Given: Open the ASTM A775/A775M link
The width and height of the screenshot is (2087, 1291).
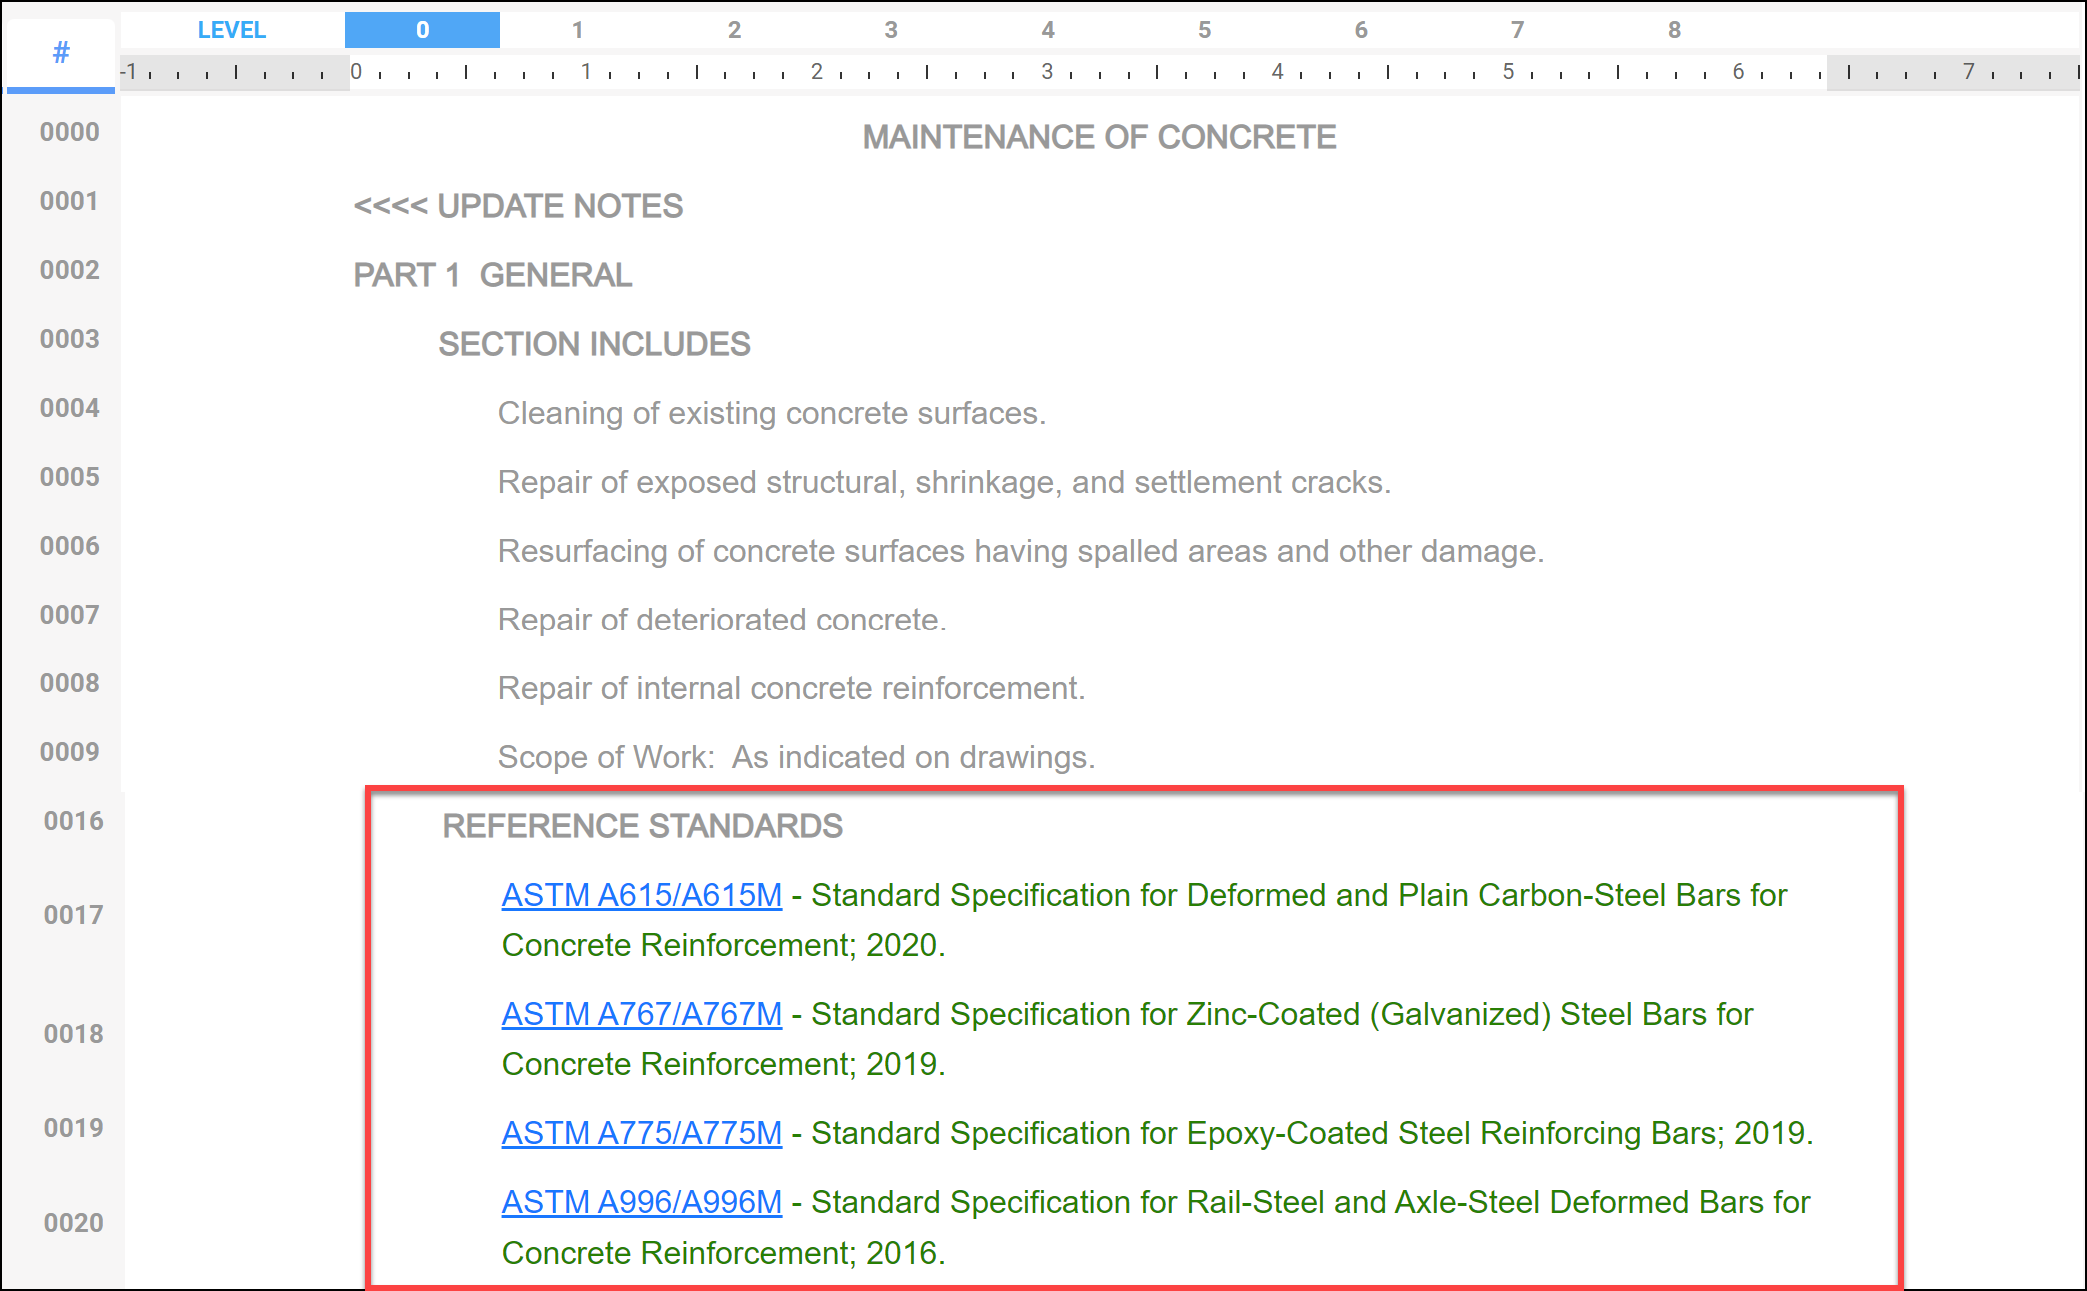Looking at the screenshot, I should click(x=641, y=1133).
